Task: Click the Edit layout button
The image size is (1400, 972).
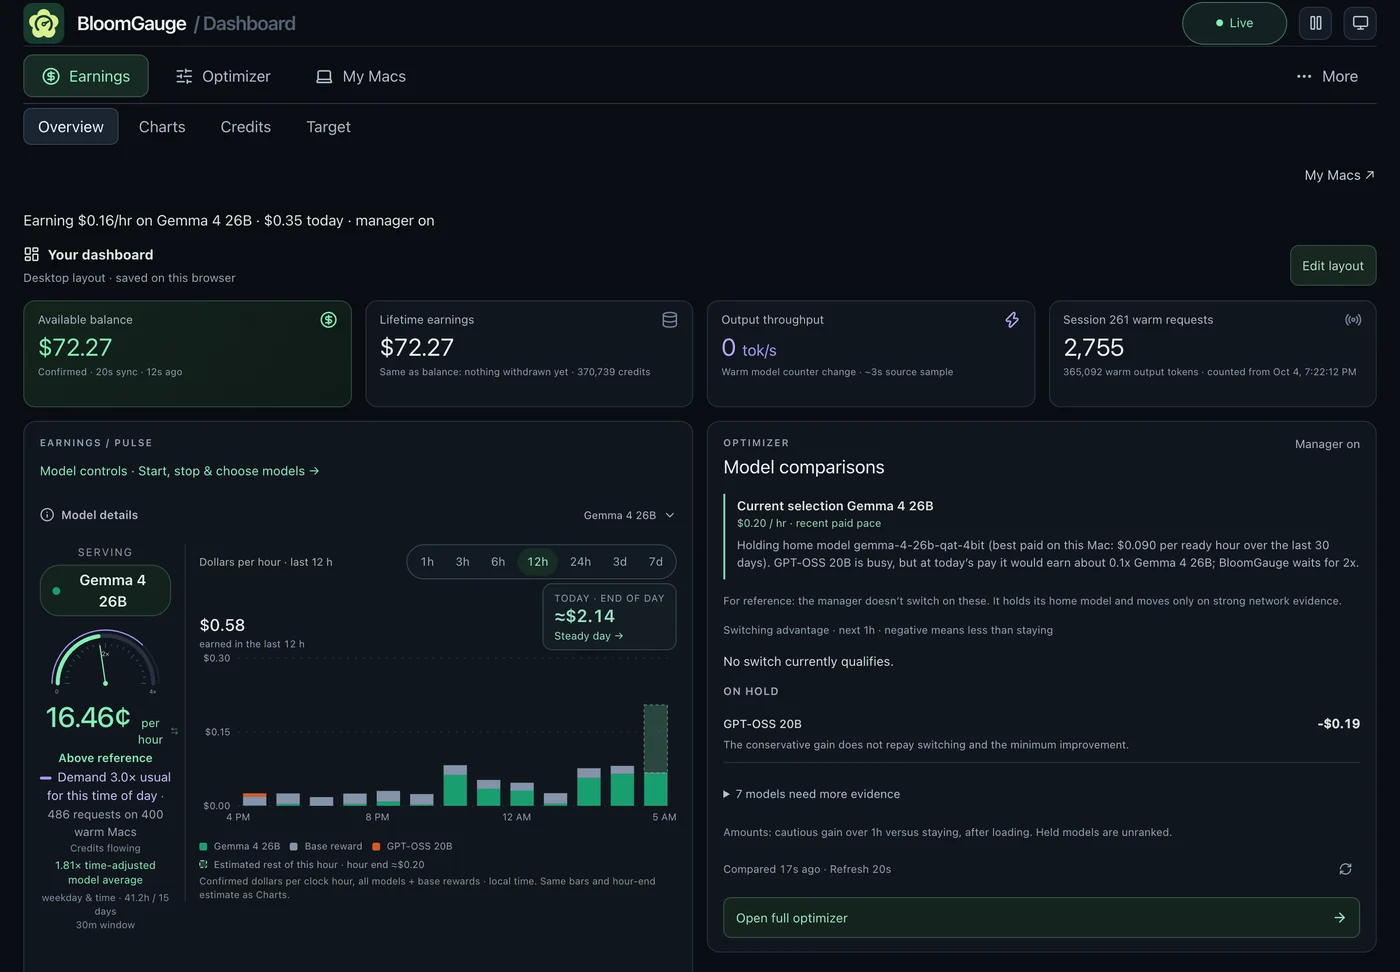Action: (1333, 265)
